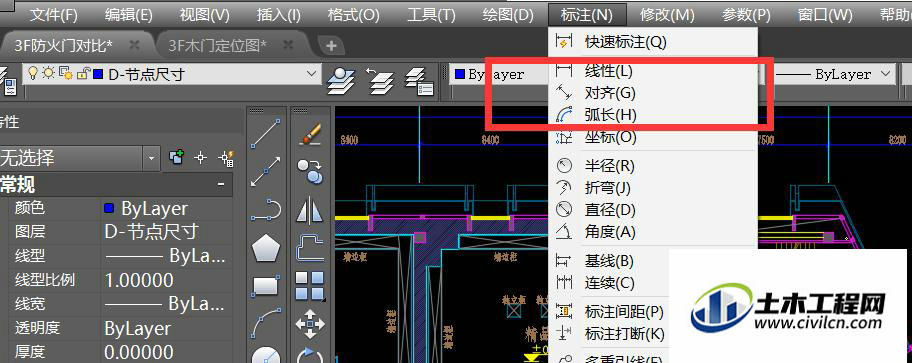Image resolution: width=912 pixels, height=363 pixels.
Task: Open the 视图(V) menu
Action: click(205, 15)
